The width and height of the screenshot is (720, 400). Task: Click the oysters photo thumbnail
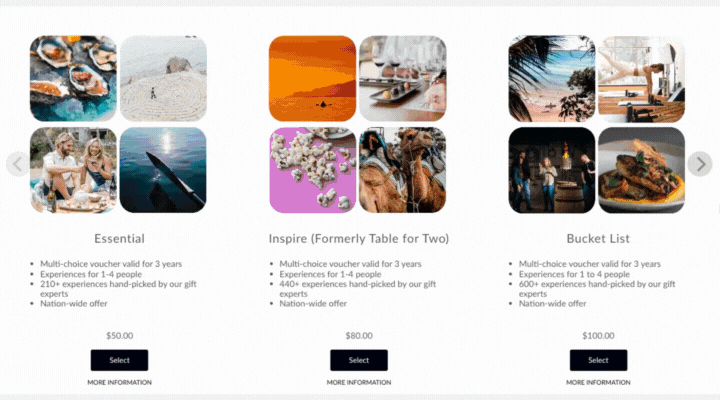(x=73, y=79)
